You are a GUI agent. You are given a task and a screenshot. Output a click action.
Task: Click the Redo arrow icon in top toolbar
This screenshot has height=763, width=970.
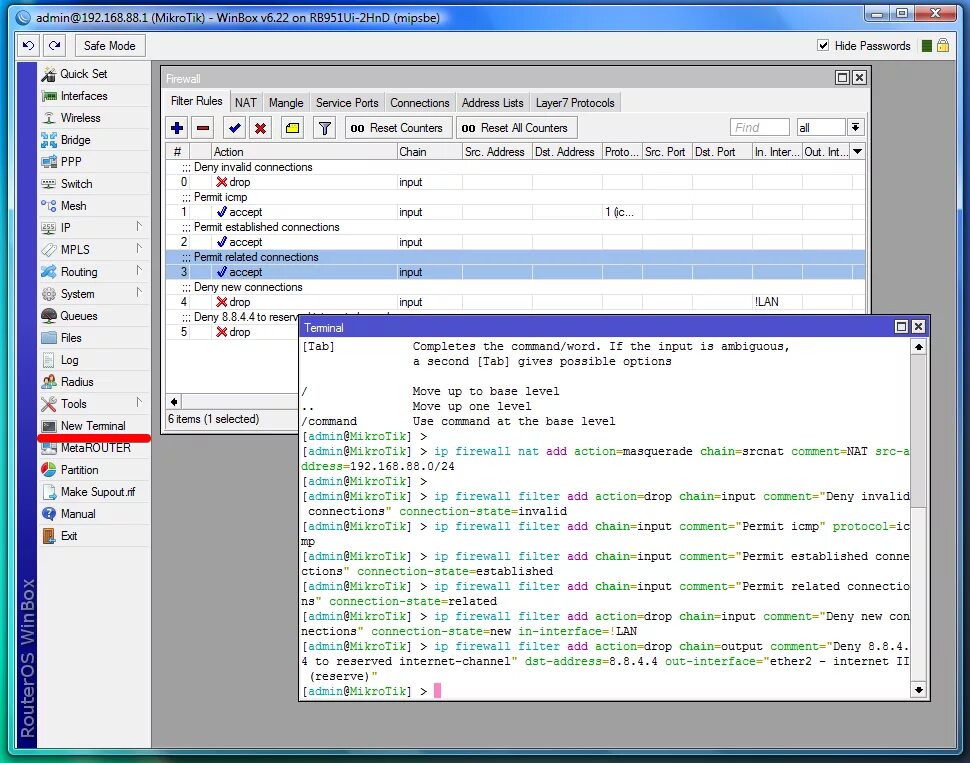pos(54,45)
